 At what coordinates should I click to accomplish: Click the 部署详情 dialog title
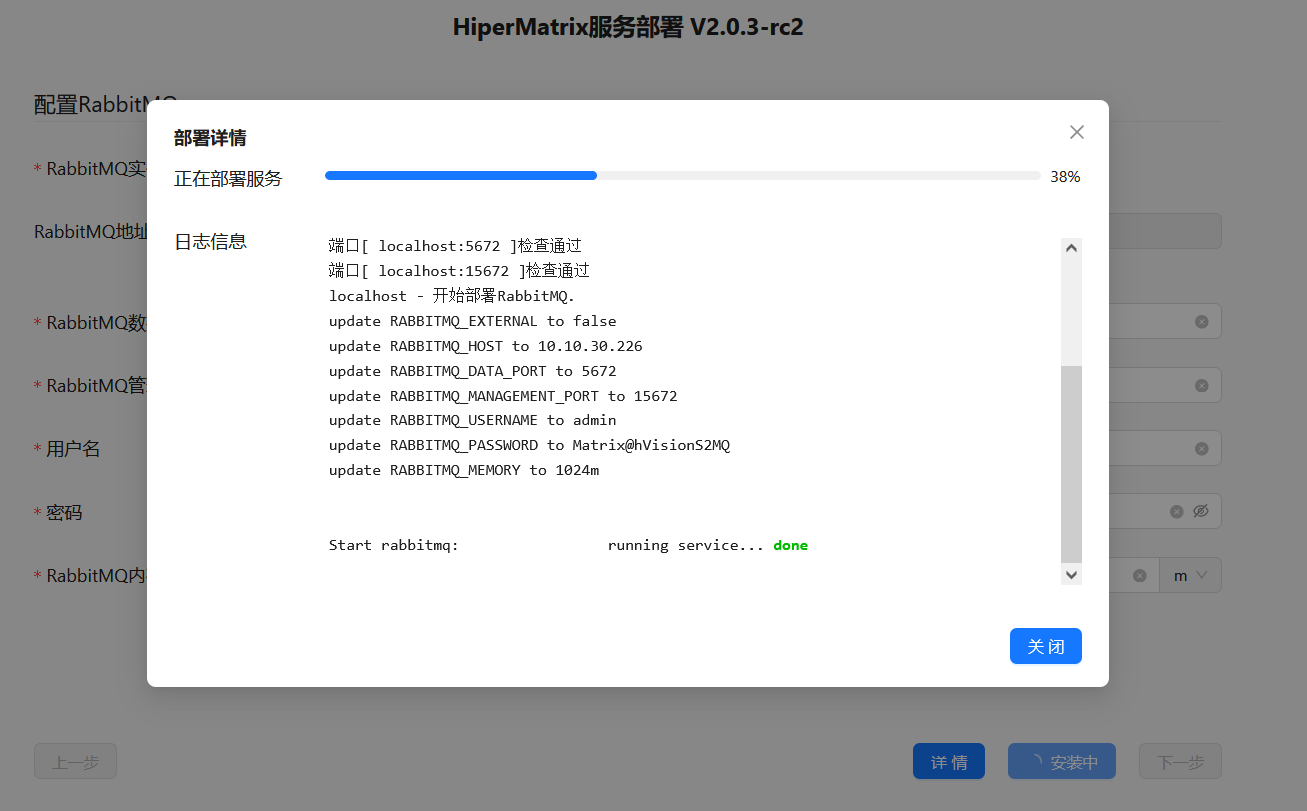pos(210,138)
